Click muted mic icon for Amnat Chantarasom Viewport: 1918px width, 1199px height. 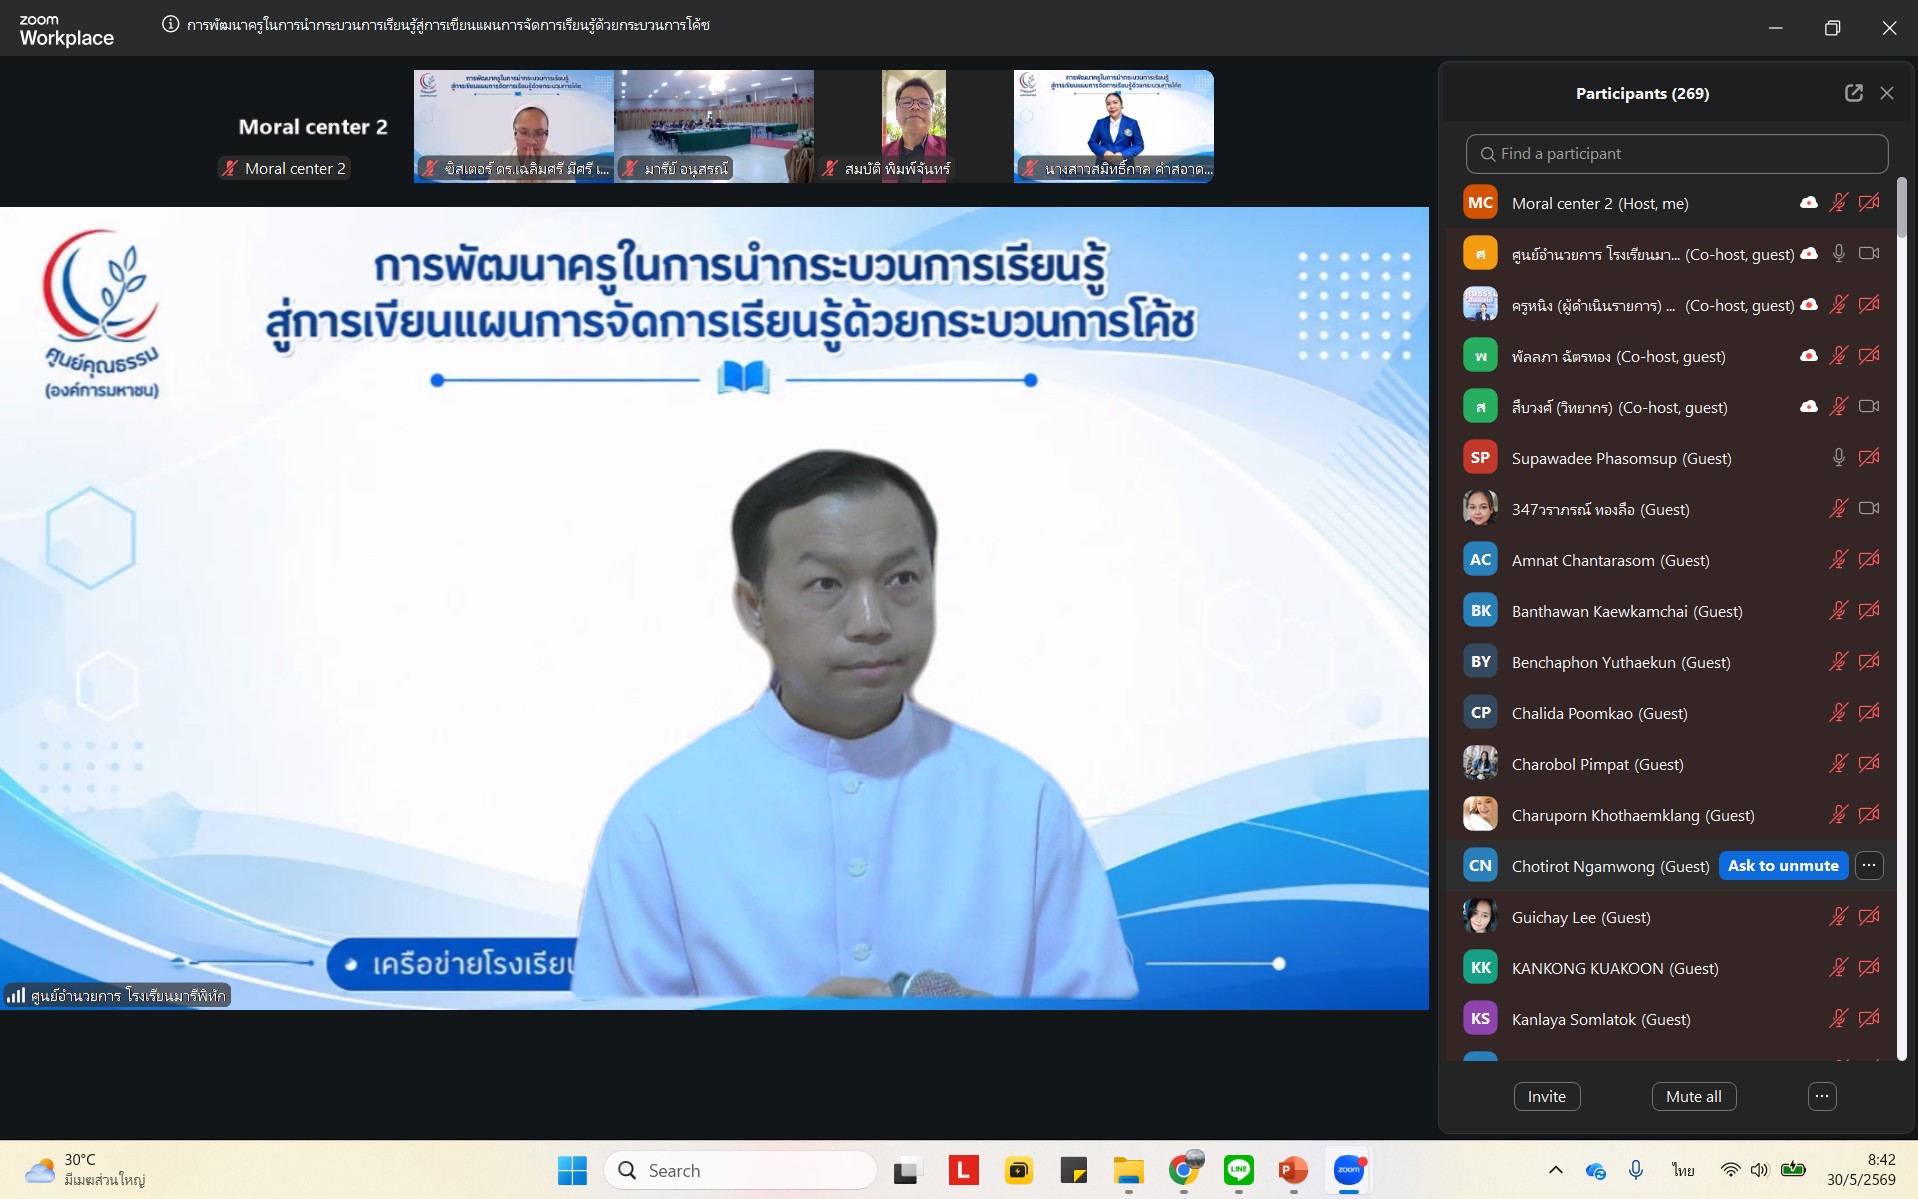[1838, 560]
